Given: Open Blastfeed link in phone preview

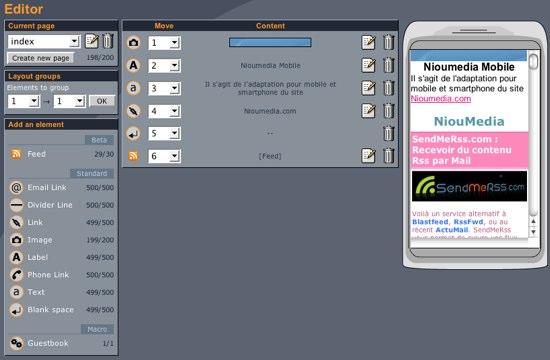Looking at the screenshot, I should (x=430, y=222).
